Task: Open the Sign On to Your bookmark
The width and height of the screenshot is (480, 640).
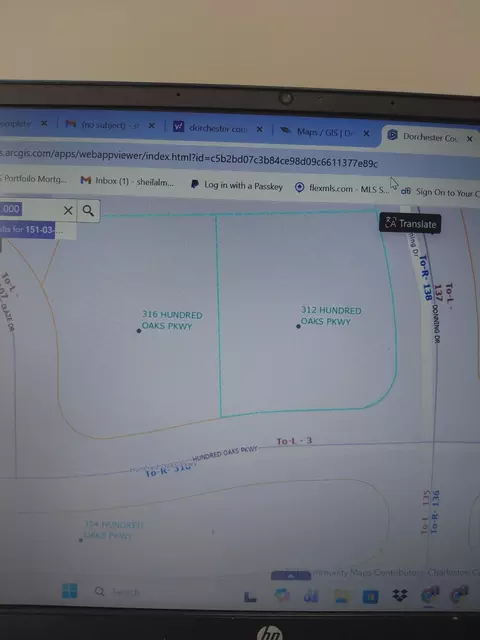Action: (x=440, y=191)
